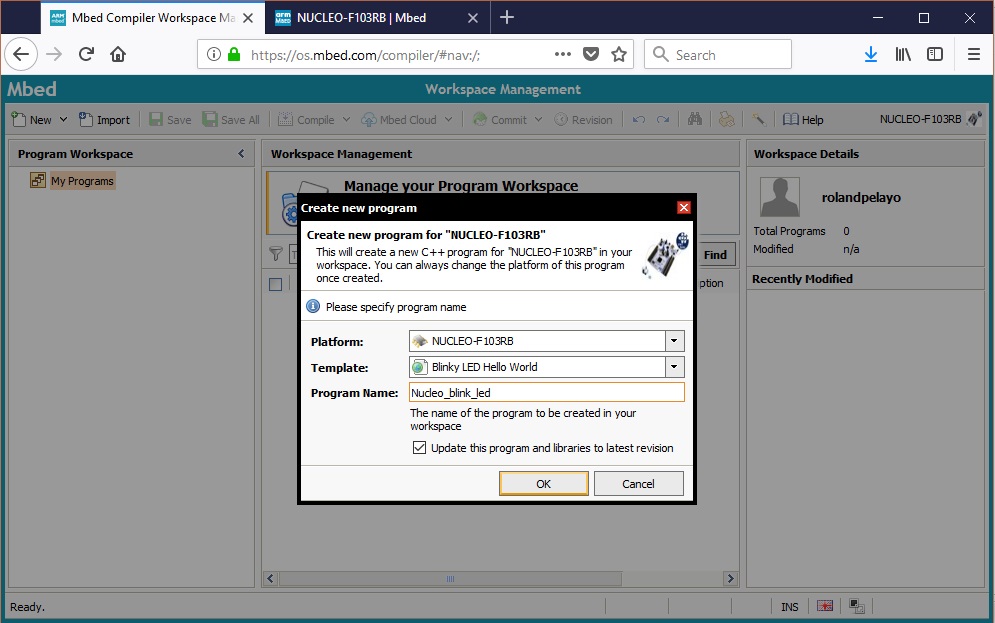Open the Template dropdown arrow
The height and width of the screenshot is (623, 995).
675,367
